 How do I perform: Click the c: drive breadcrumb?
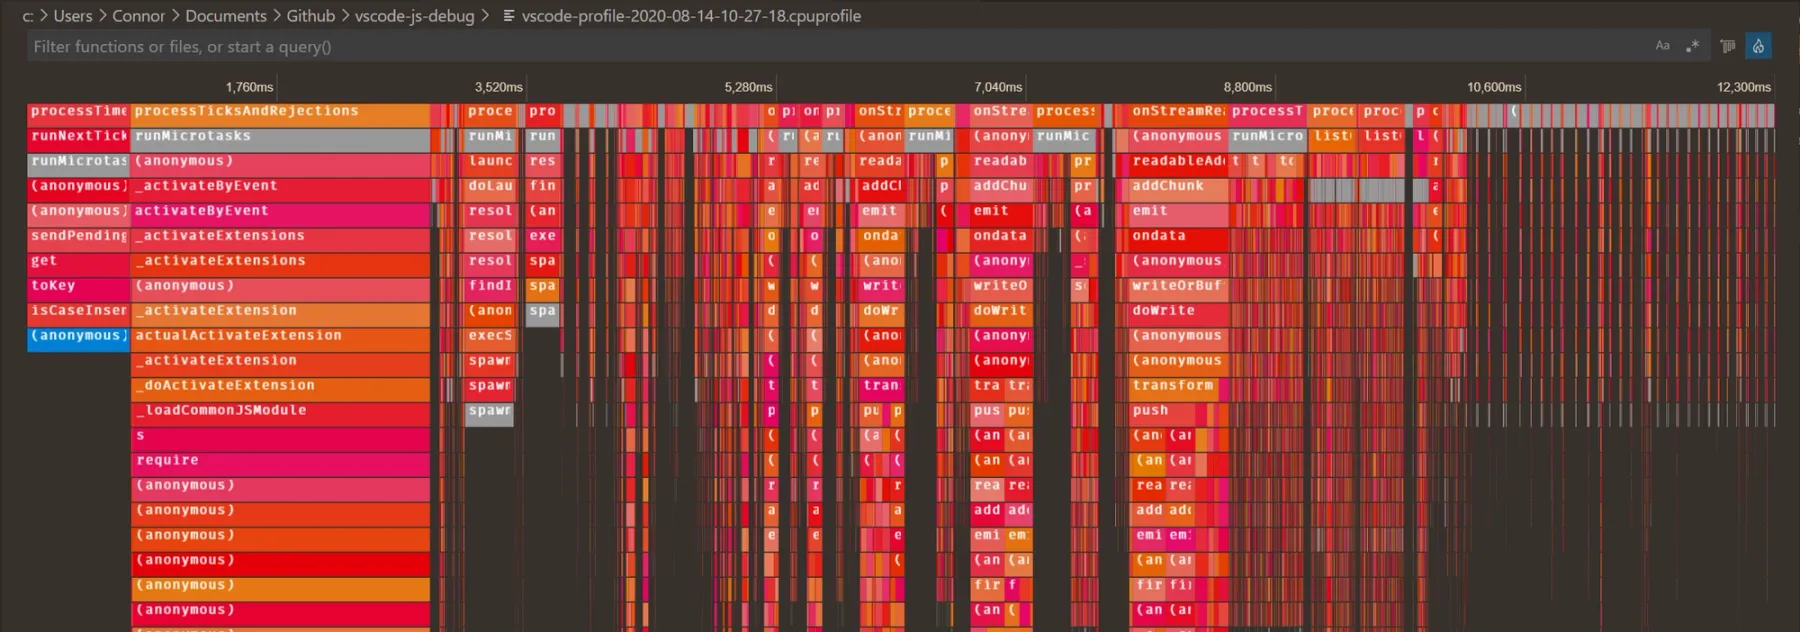point(28,16)
